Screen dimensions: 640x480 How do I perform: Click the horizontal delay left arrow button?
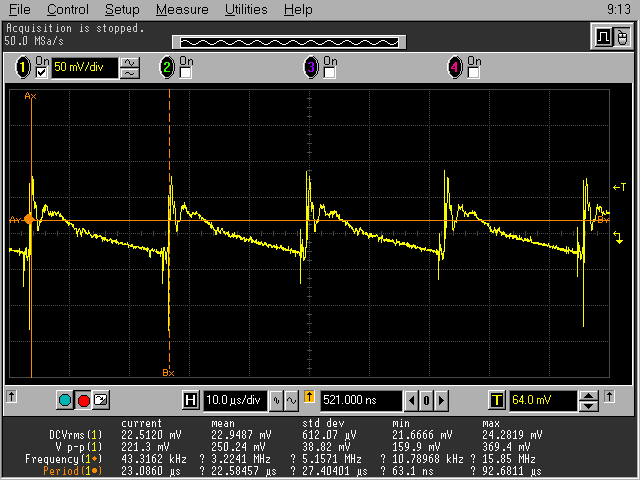coord(411,401)
